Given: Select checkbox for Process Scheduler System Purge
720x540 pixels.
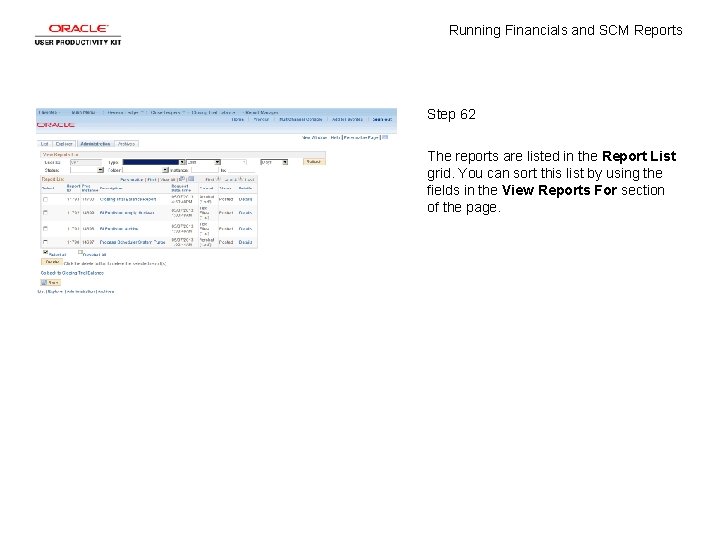Looking at the screenshot, I should coord(45,242).
